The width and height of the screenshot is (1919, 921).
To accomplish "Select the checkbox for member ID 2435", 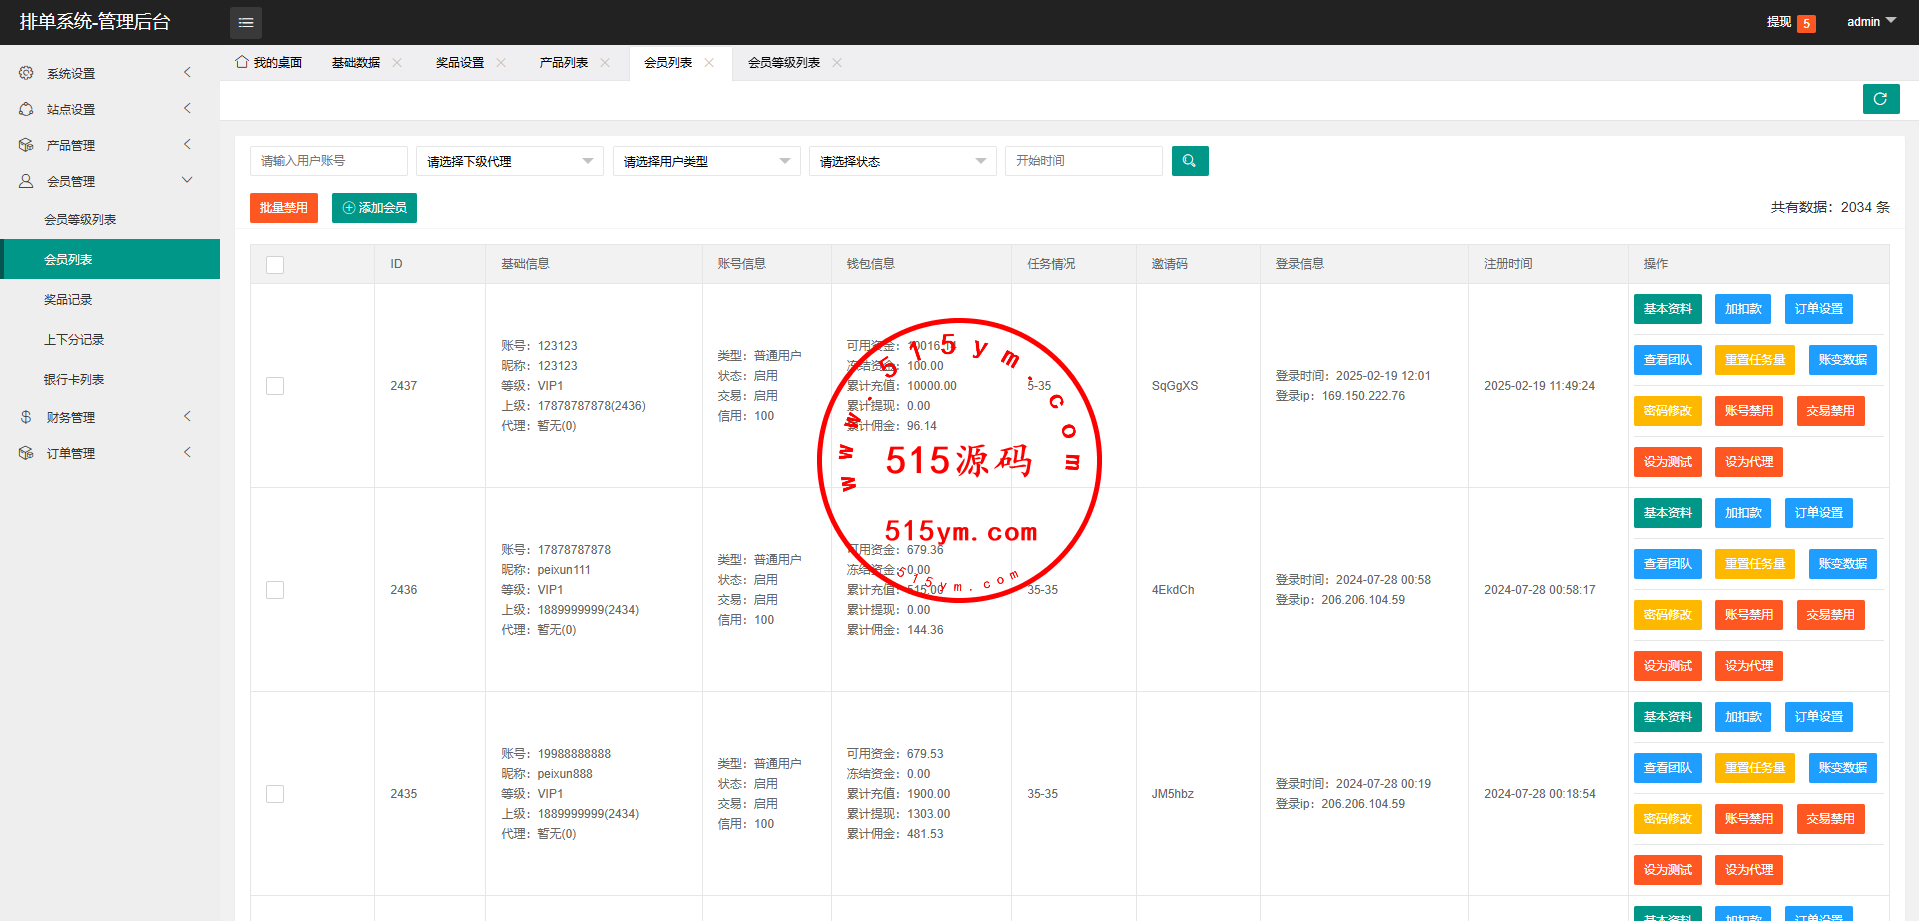I will [x=275, y=794].
